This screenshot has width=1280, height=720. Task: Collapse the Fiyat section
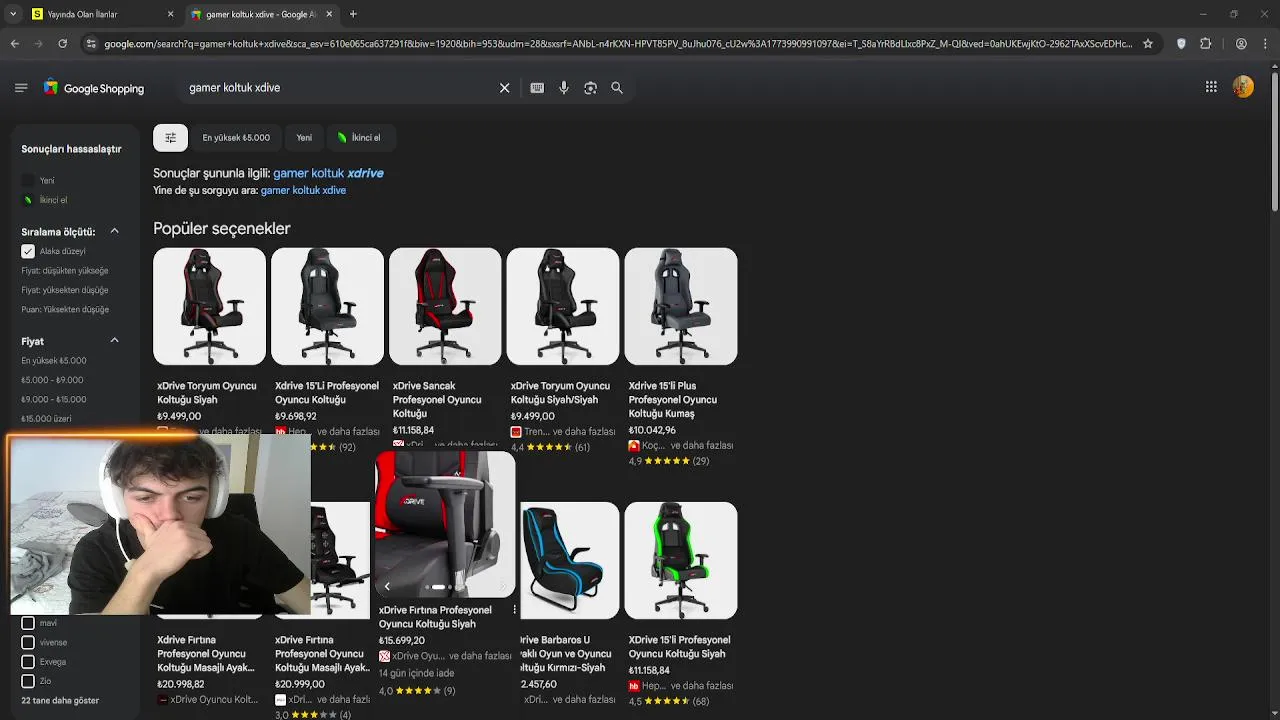(114, 341)
